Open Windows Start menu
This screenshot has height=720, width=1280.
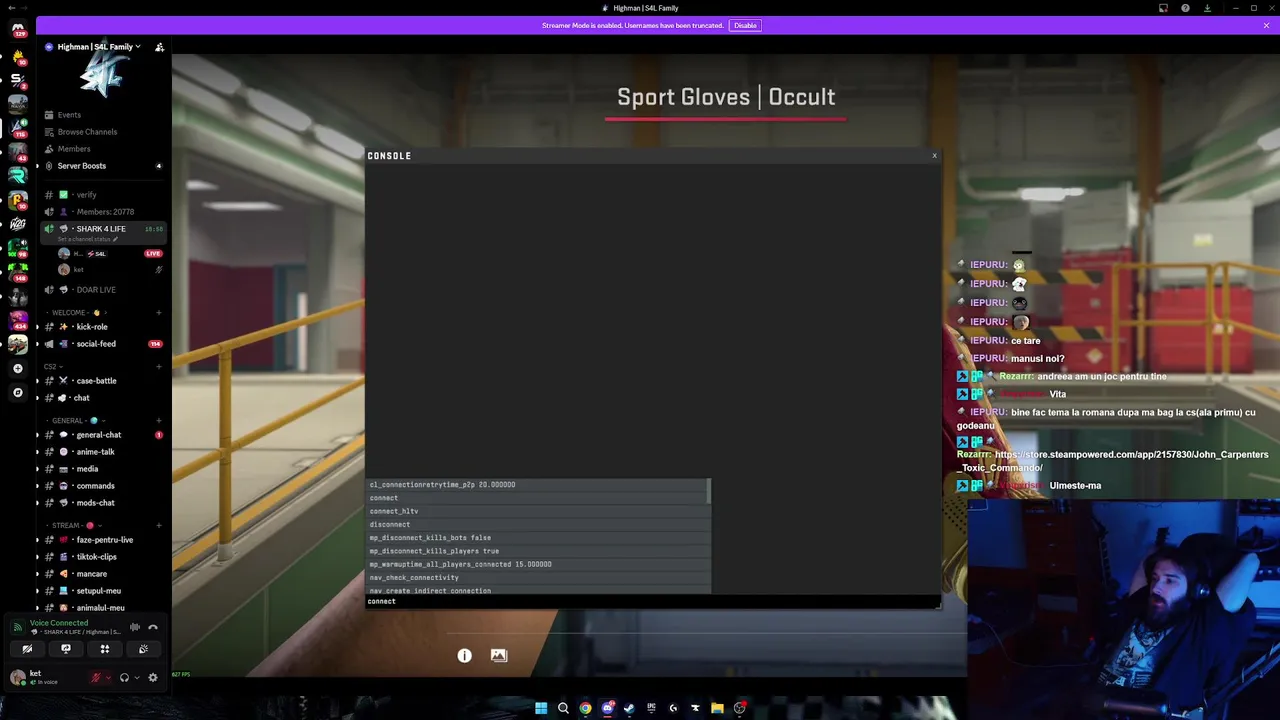[x=541, y=708]
